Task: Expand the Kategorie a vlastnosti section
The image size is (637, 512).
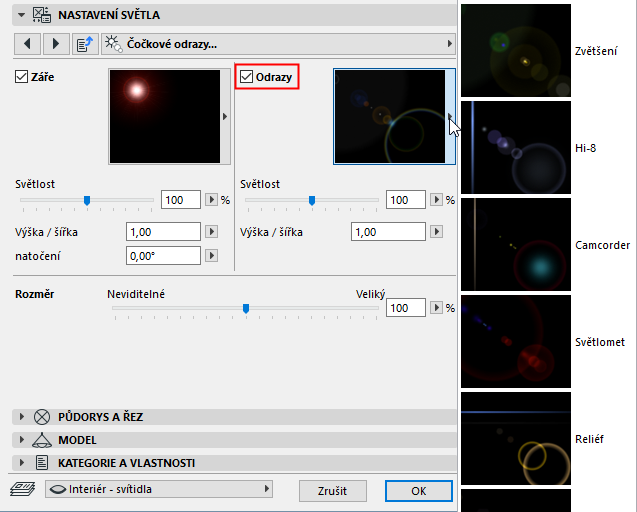Action: pos(22,463)
